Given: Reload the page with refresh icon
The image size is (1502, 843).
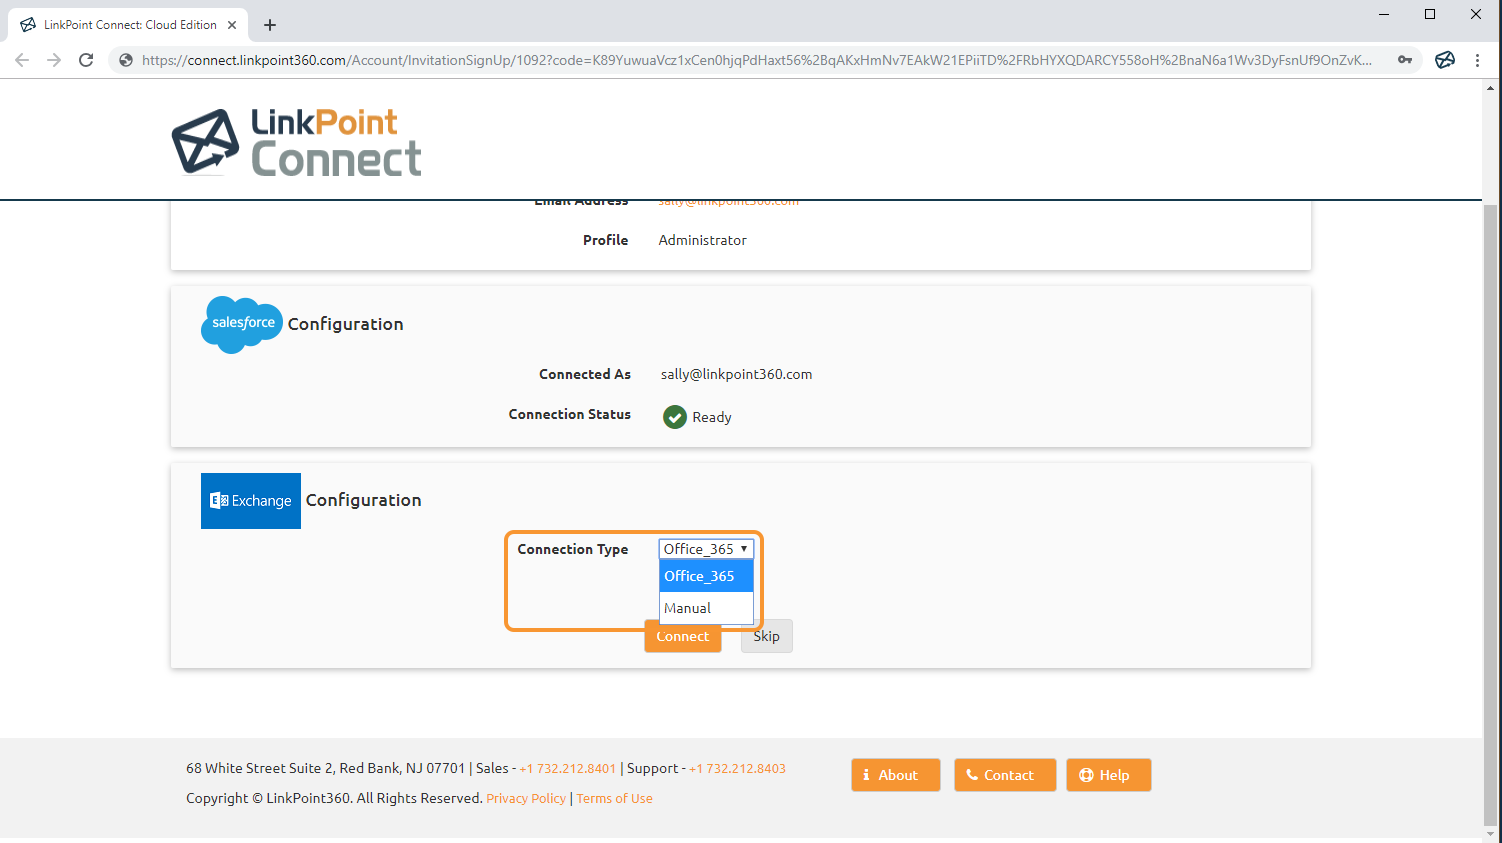Looking at the screenshot, I should click(x=86, y=60).
